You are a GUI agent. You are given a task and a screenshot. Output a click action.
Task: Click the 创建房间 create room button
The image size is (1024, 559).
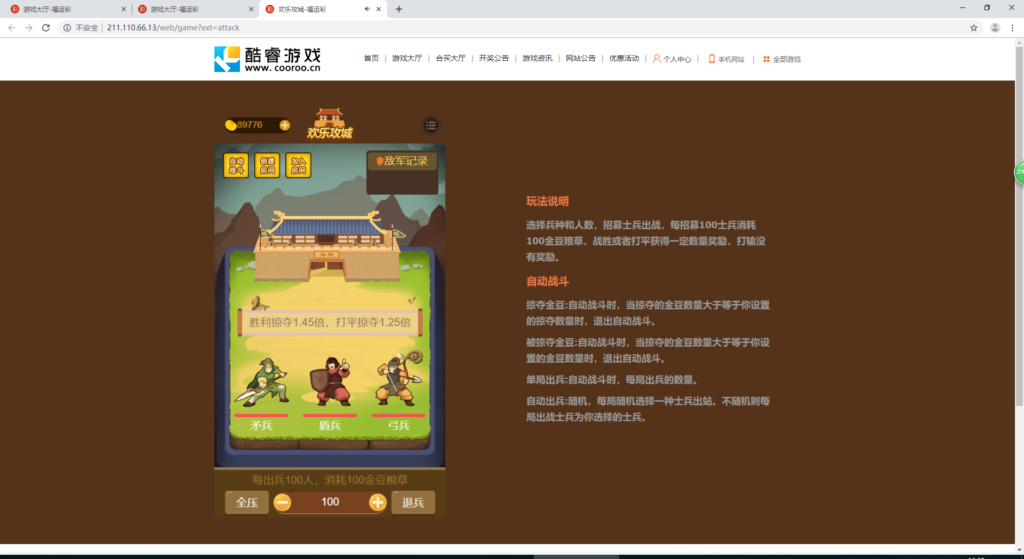tap(267, 166)
